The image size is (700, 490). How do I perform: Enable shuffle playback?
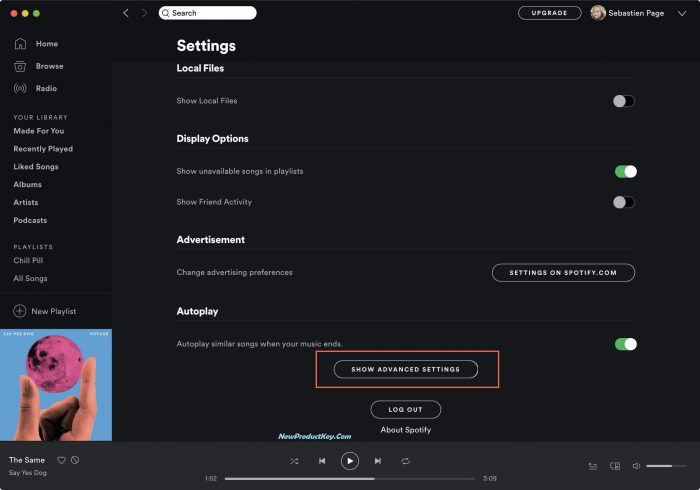click(x=294, y=461)
